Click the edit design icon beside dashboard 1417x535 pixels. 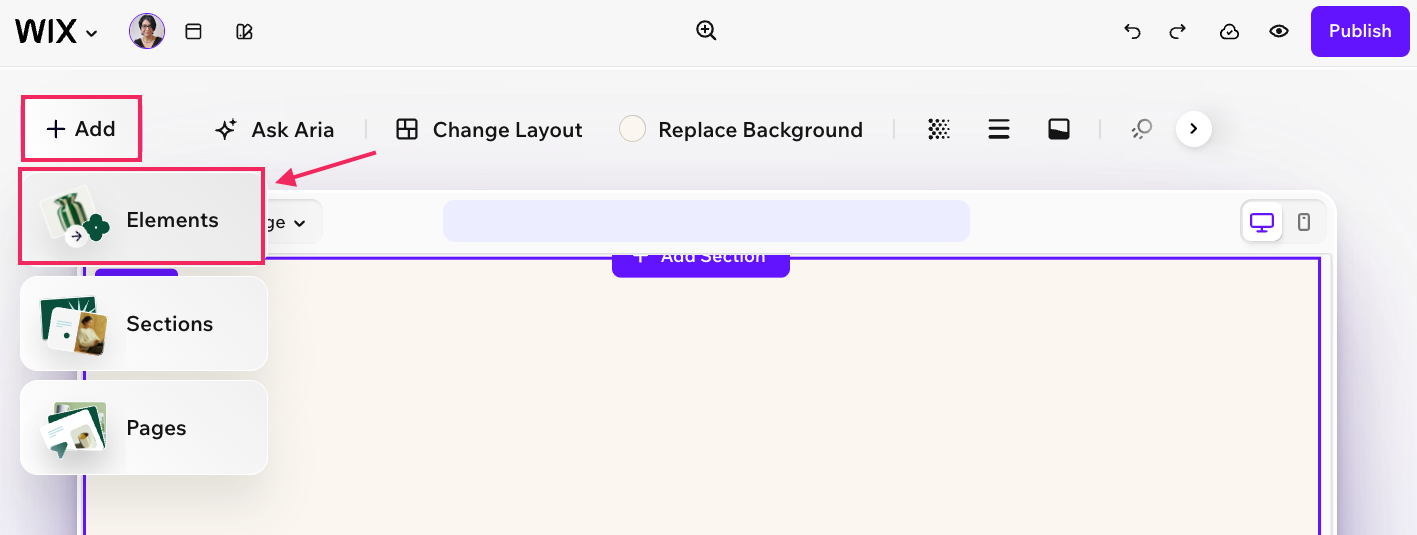(244, 32)
